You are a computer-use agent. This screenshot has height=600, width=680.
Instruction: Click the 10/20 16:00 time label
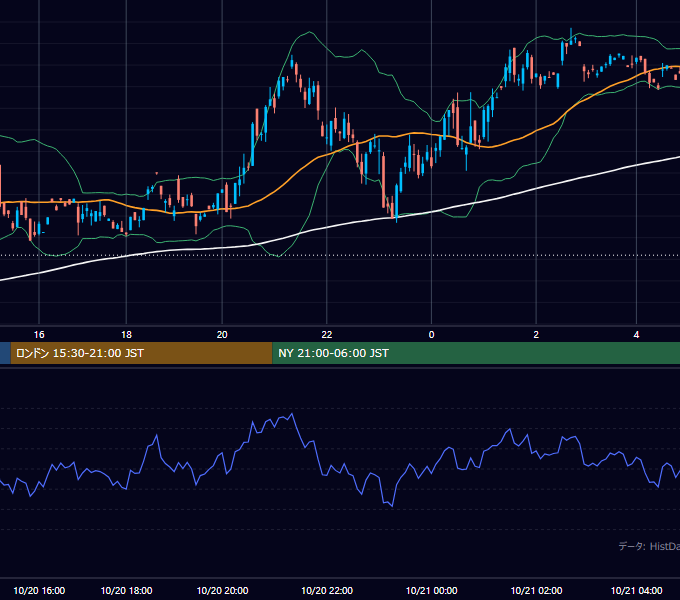pyautogui.click(x=39, y=590)
